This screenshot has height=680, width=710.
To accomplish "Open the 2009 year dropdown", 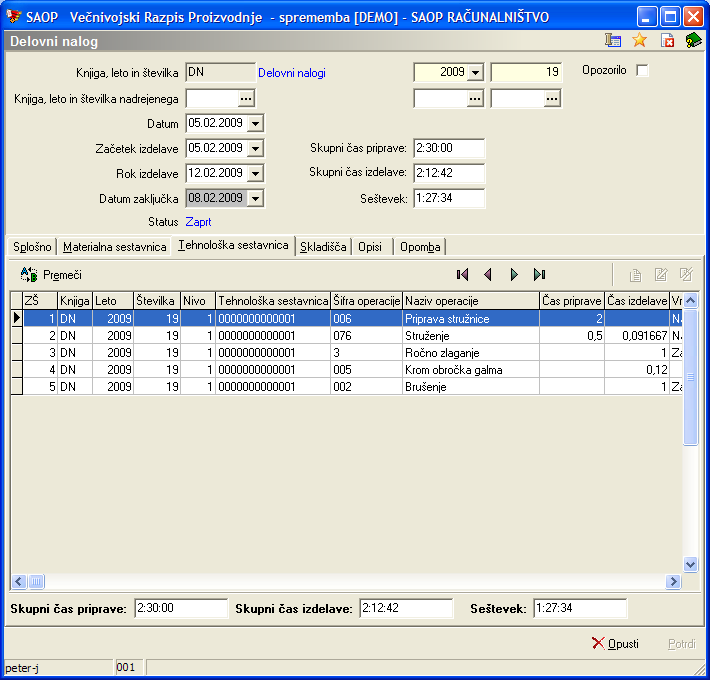I will pos(474,72).
